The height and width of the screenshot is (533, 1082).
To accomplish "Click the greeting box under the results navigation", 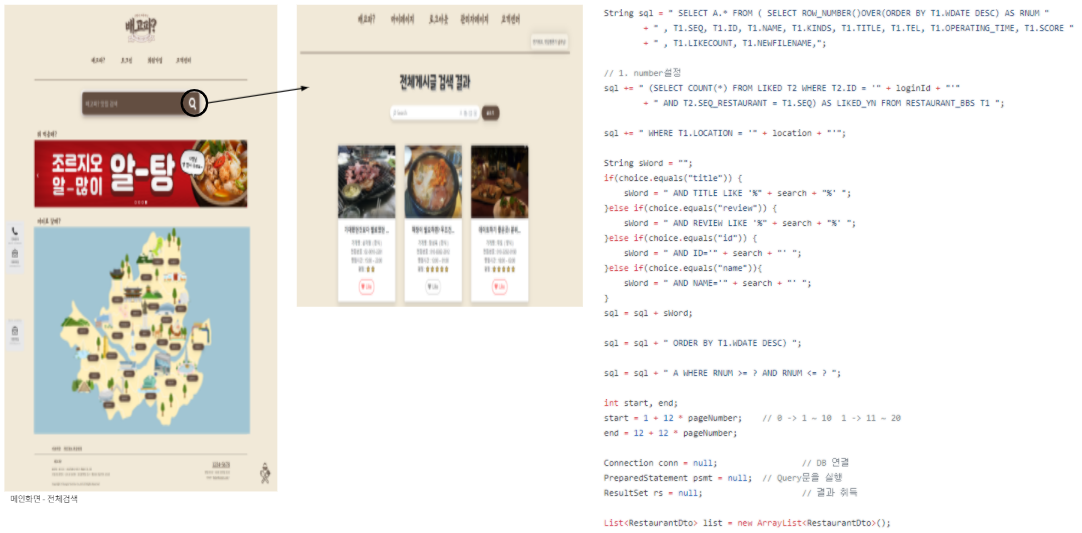I will click(549, 41).
